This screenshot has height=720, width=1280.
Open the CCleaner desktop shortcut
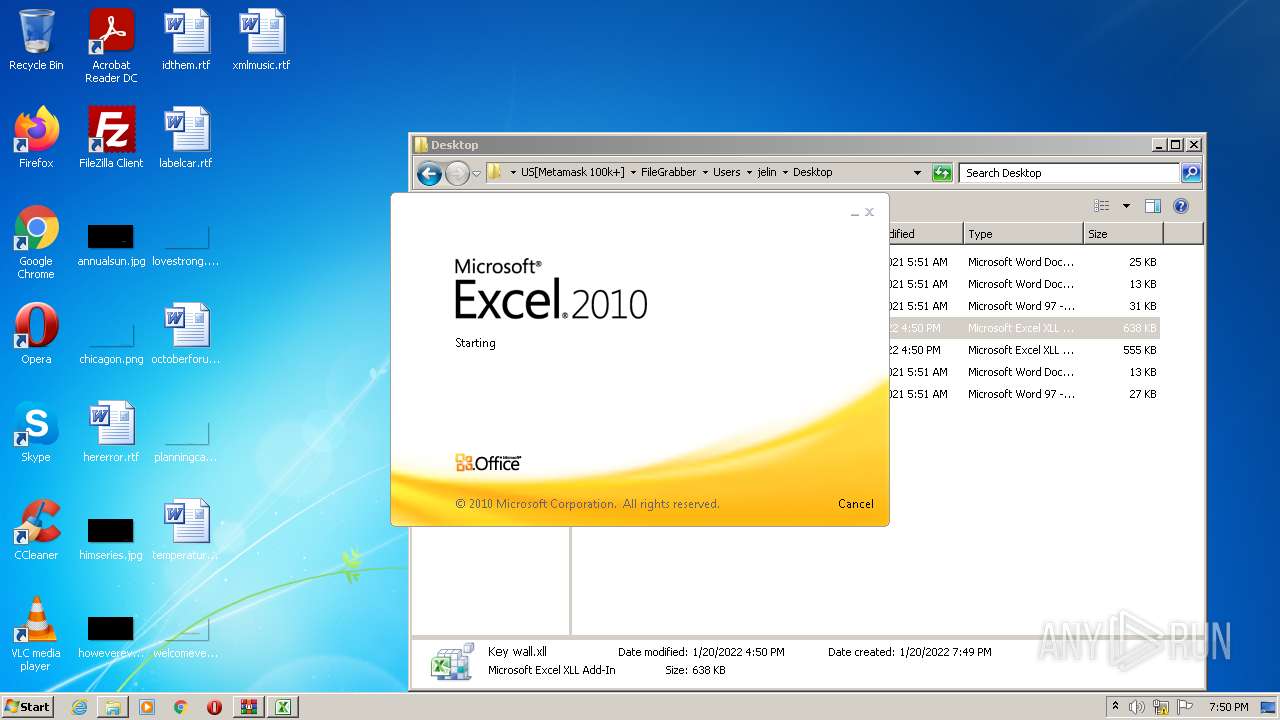[36, 530]
